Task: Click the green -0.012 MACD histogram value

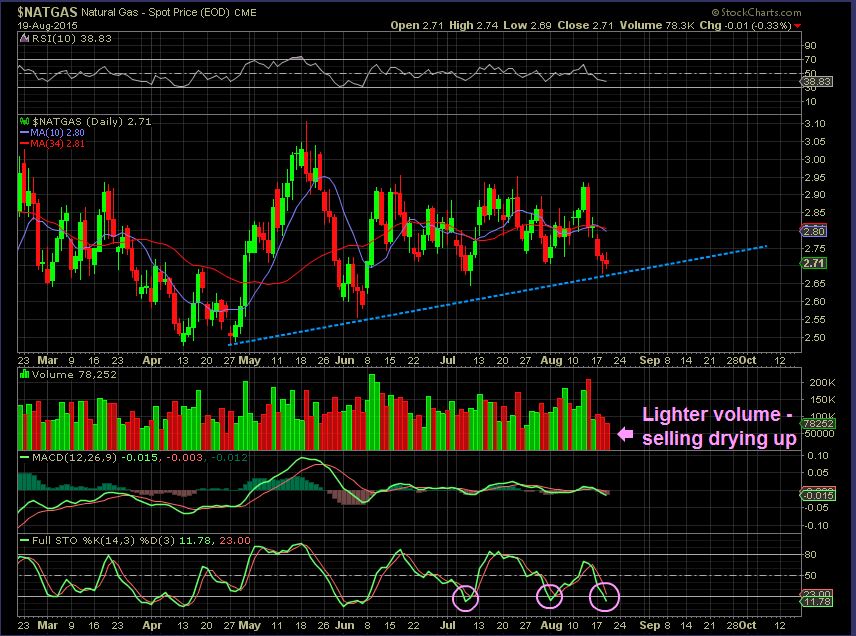Action: tap(229, 457)
